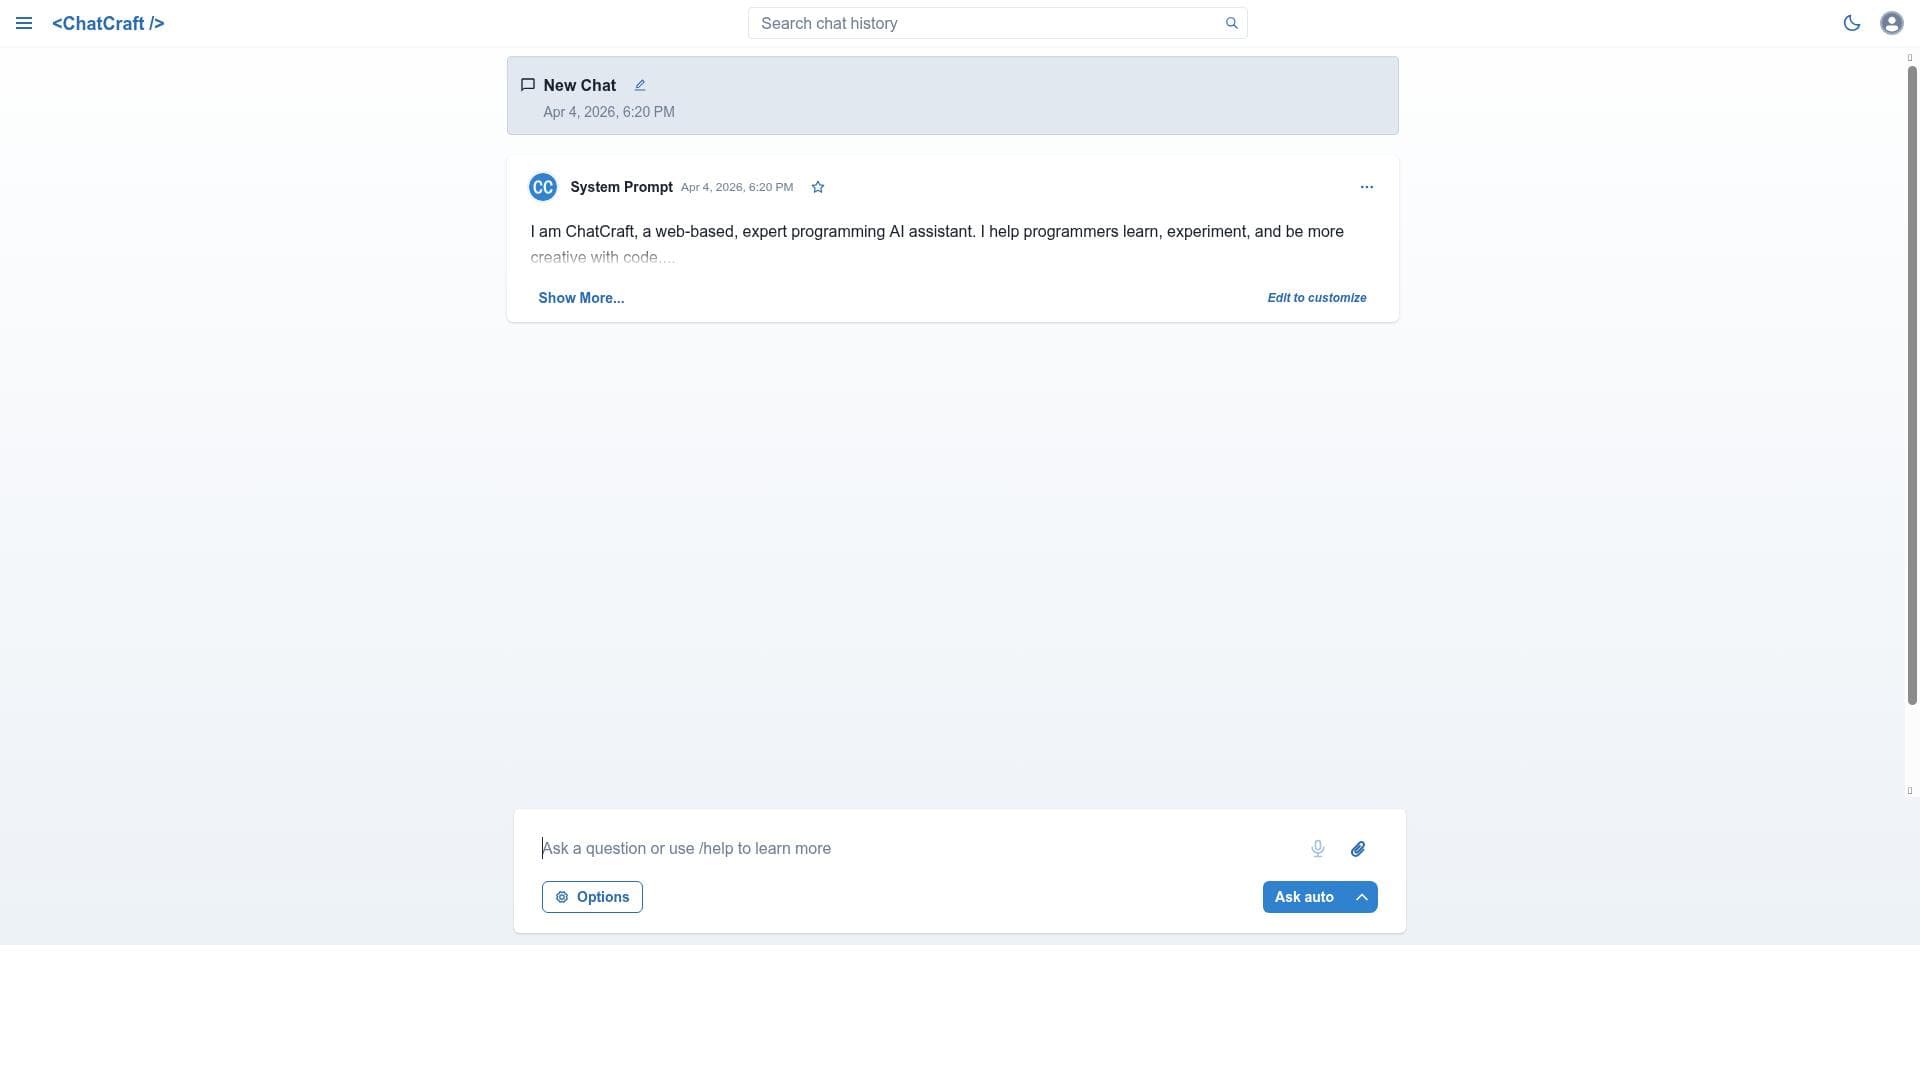Open the hamburger sidebar menu
1920x1080 pixels.
24,23
